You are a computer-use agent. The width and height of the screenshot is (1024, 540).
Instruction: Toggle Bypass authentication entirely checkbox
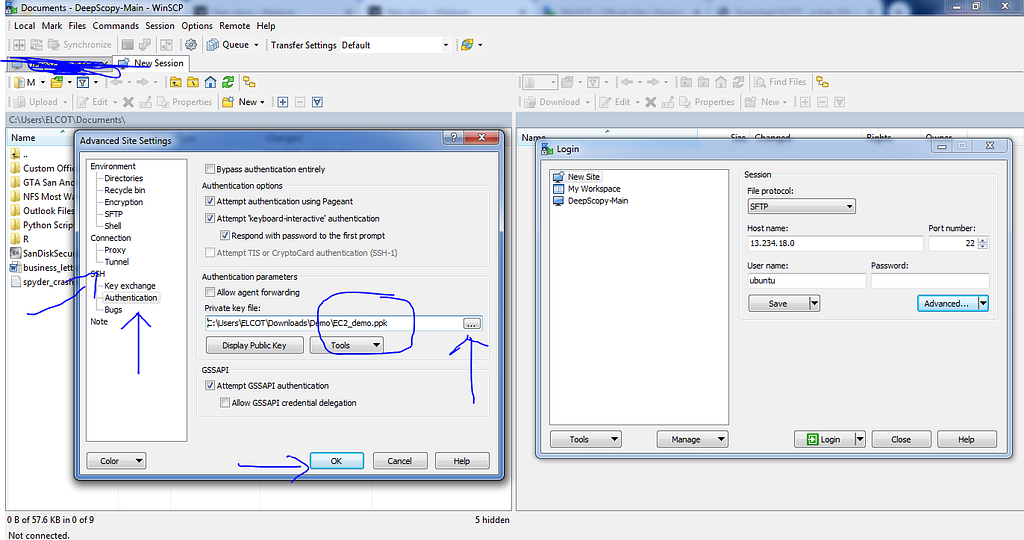pos(210,169)
